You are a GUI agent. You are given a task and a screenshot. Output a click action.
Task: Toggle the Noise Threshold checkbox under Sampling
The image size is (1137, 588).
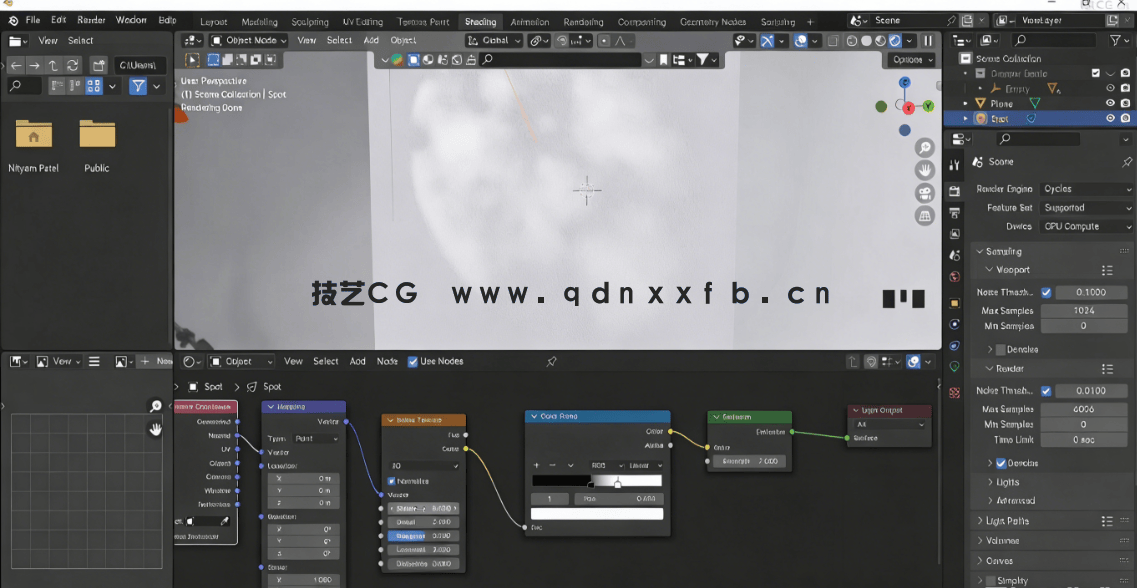click(x=1048, y=292)
